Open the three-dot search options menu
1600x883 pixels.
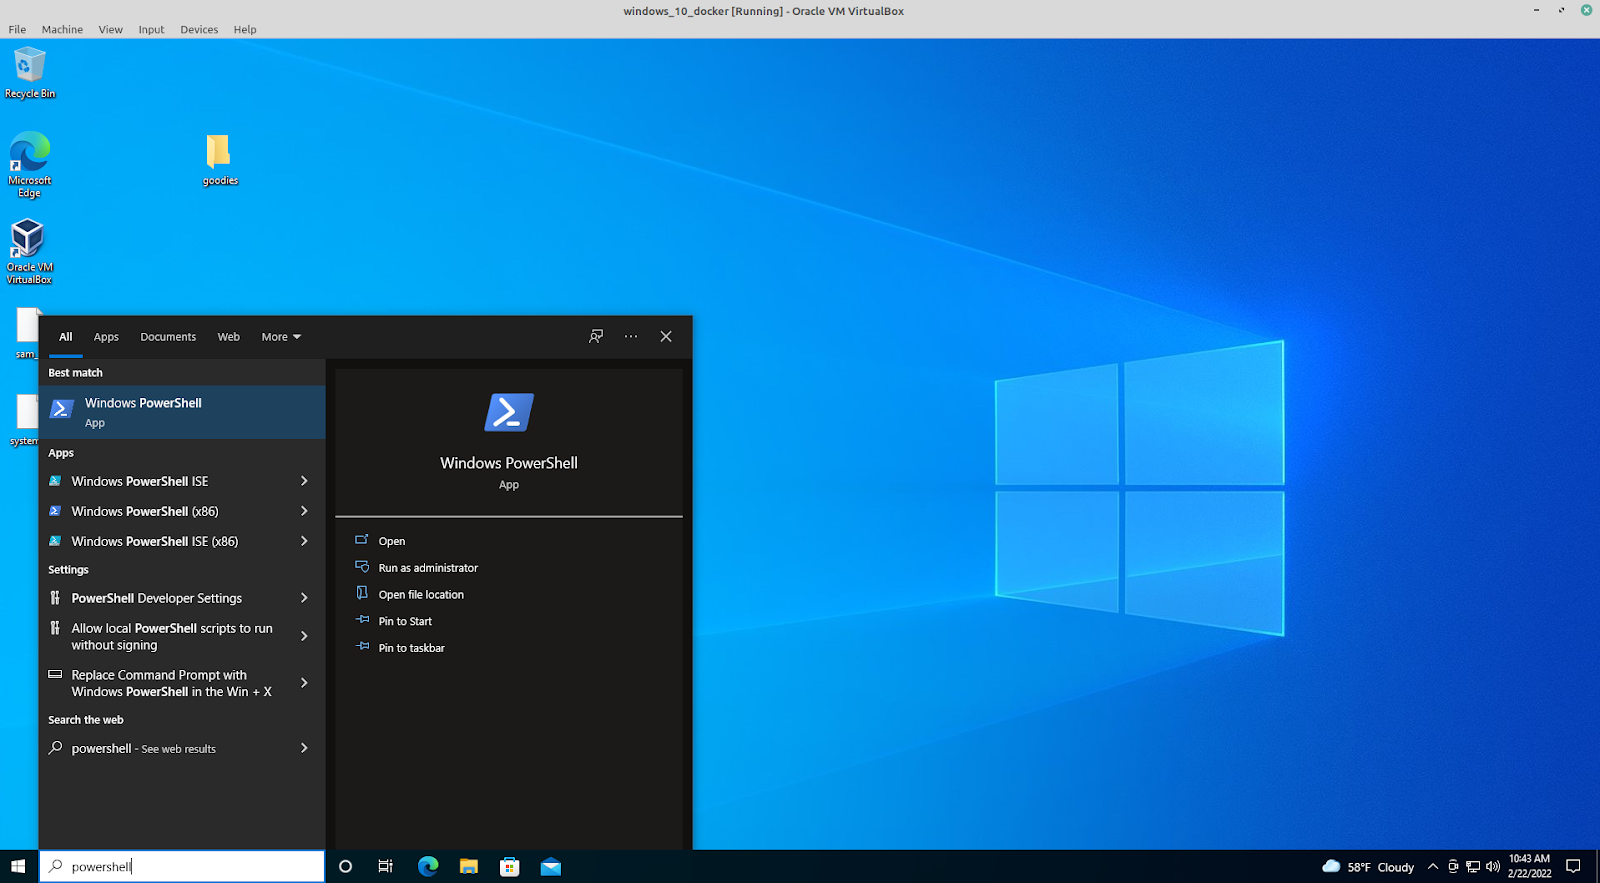631,336
